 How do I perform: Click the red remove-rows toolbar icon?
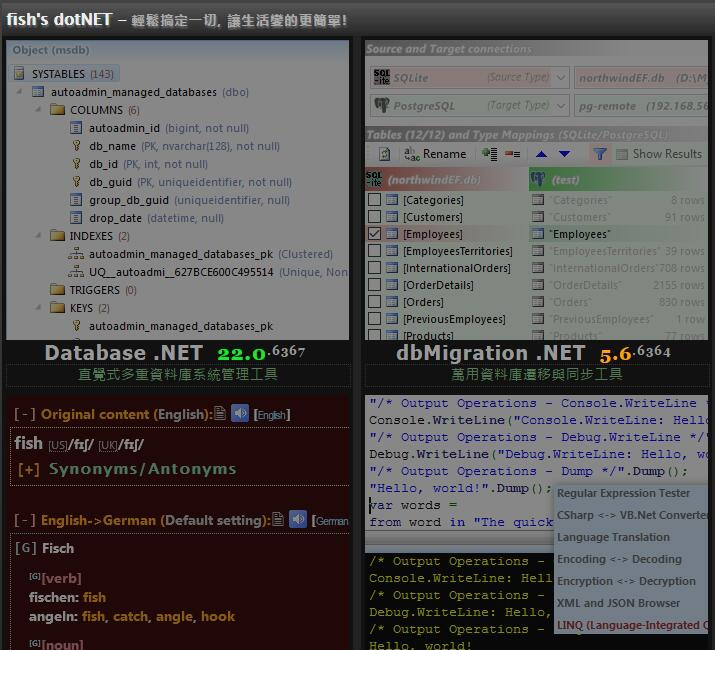(x=513, y=154)
